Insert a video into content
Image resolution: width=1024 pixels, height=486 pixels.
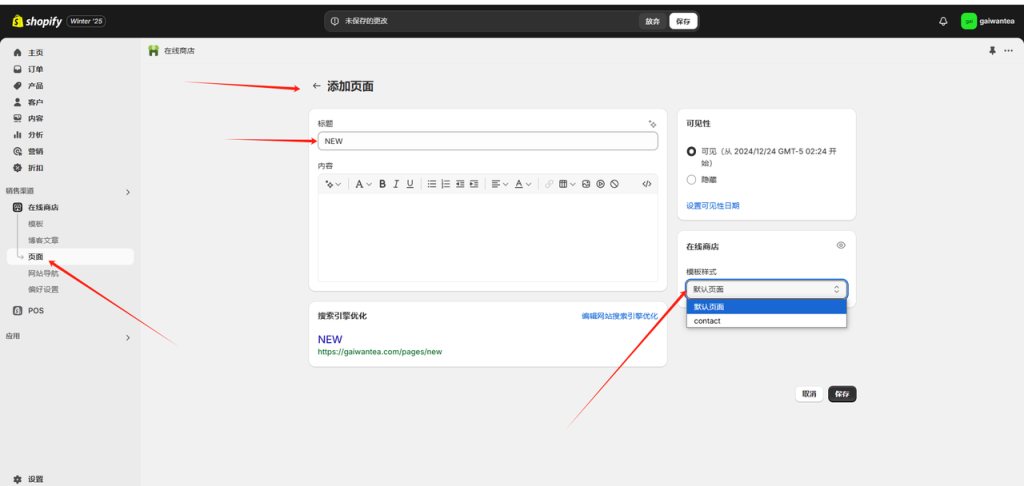click(600, 184)
